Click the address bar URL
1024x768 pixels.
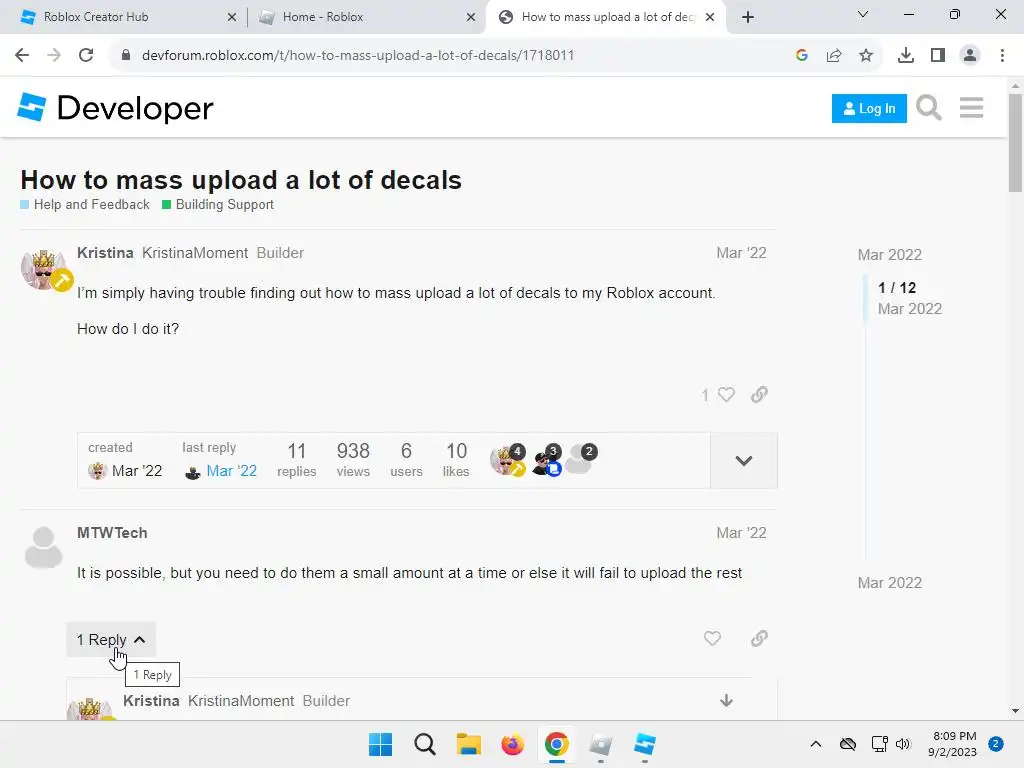click(357, 55)
